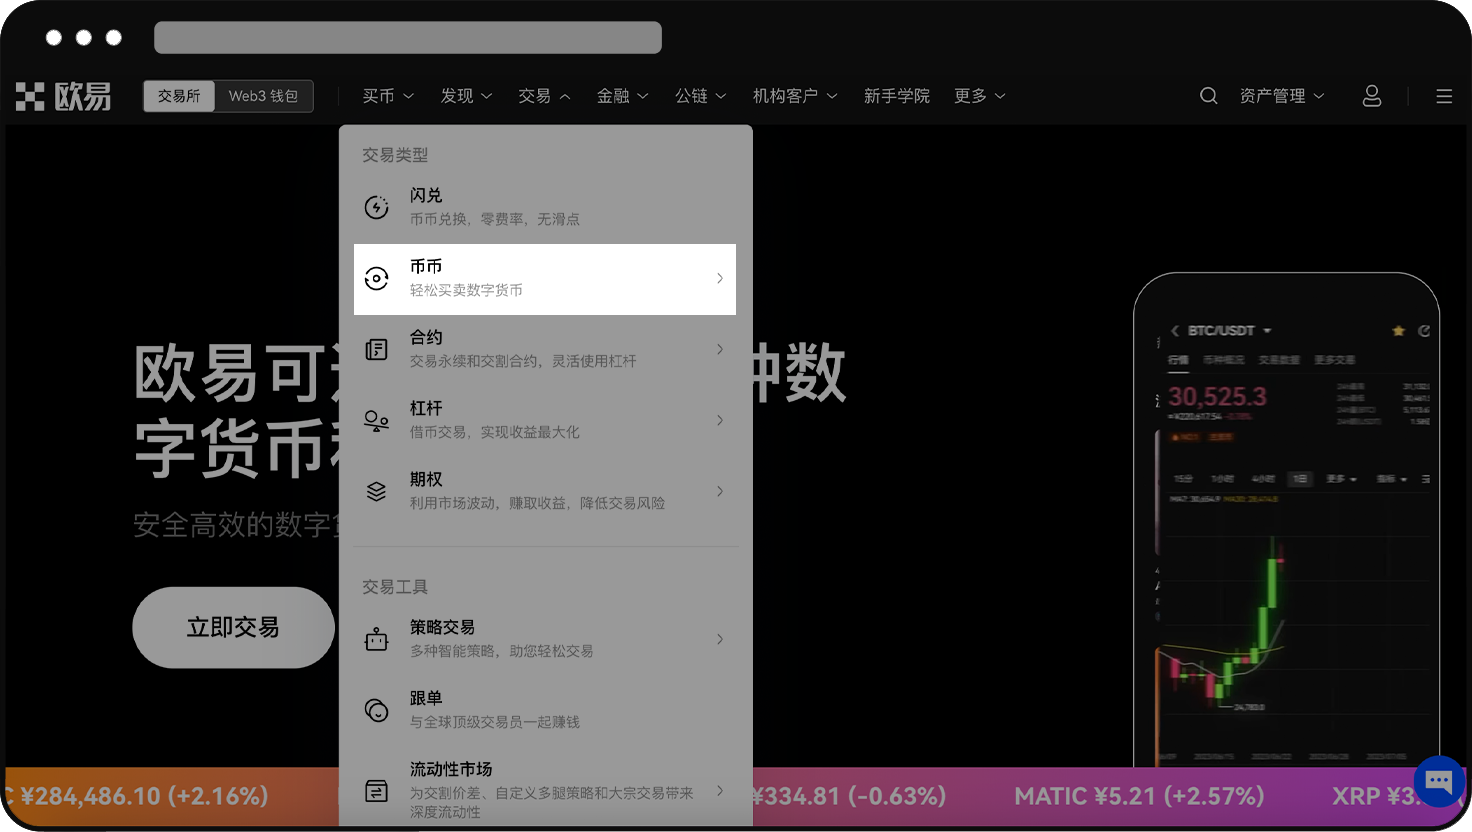The width and height of the screenshot is (1472, 832).
Task: Click the 跟单 copy trading icon
Action: coord(376,710)
